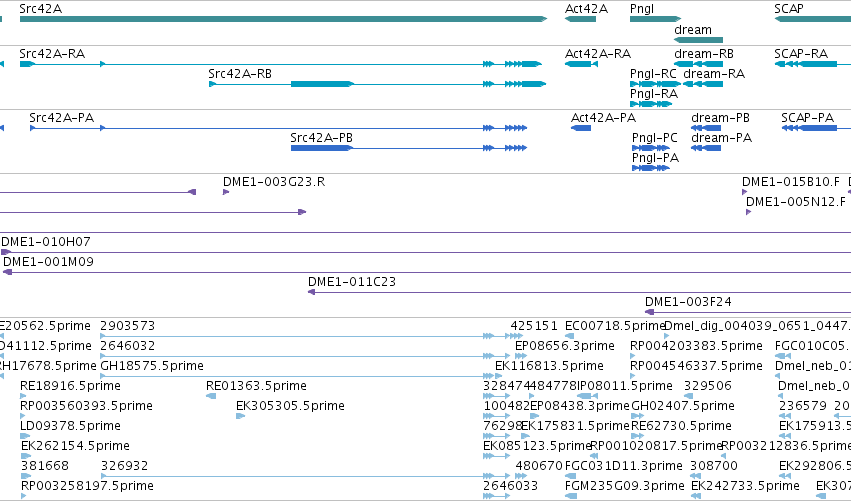Select the RP004203383.5prime EST label
851x501 pixels.
point(696,346)
